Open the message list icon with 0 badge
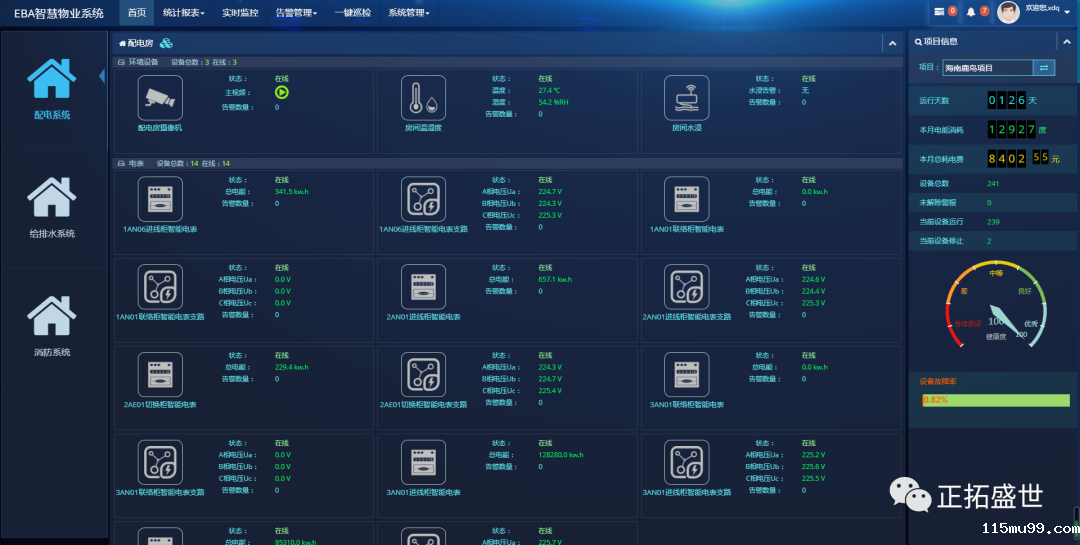Viewport: 1080px width, 545px height. [x=939, y=12]
